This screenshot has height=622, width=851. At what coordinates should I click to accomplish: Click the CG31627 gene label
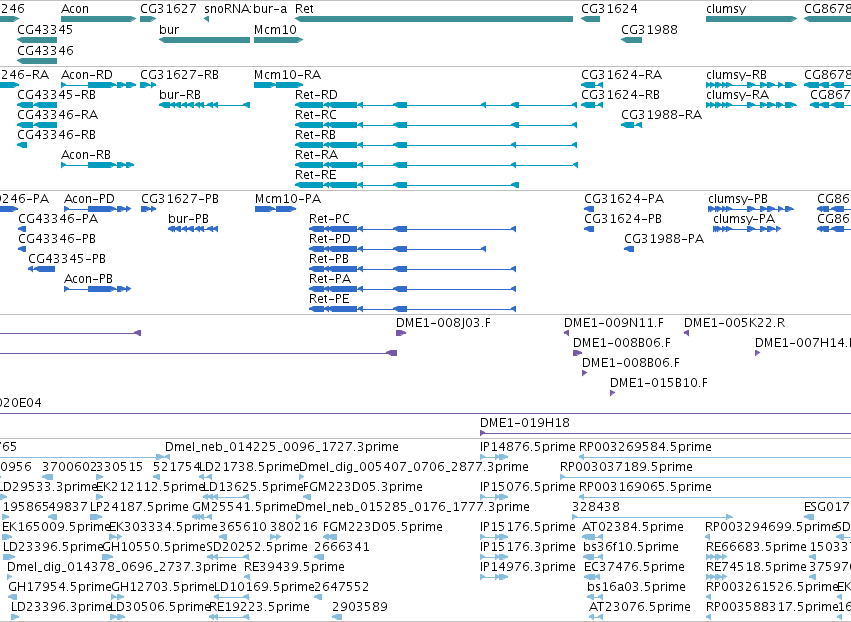click(168, 9)
